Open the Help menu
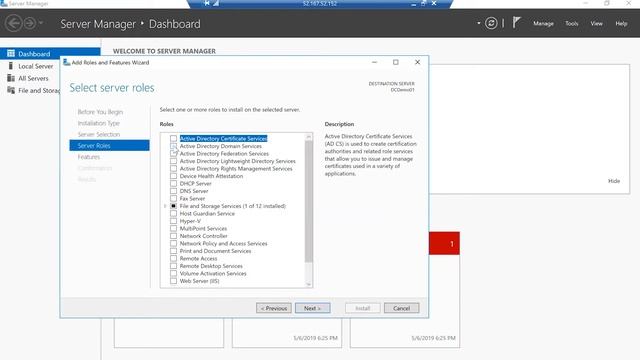640x360 pixels. pos(621,24)
